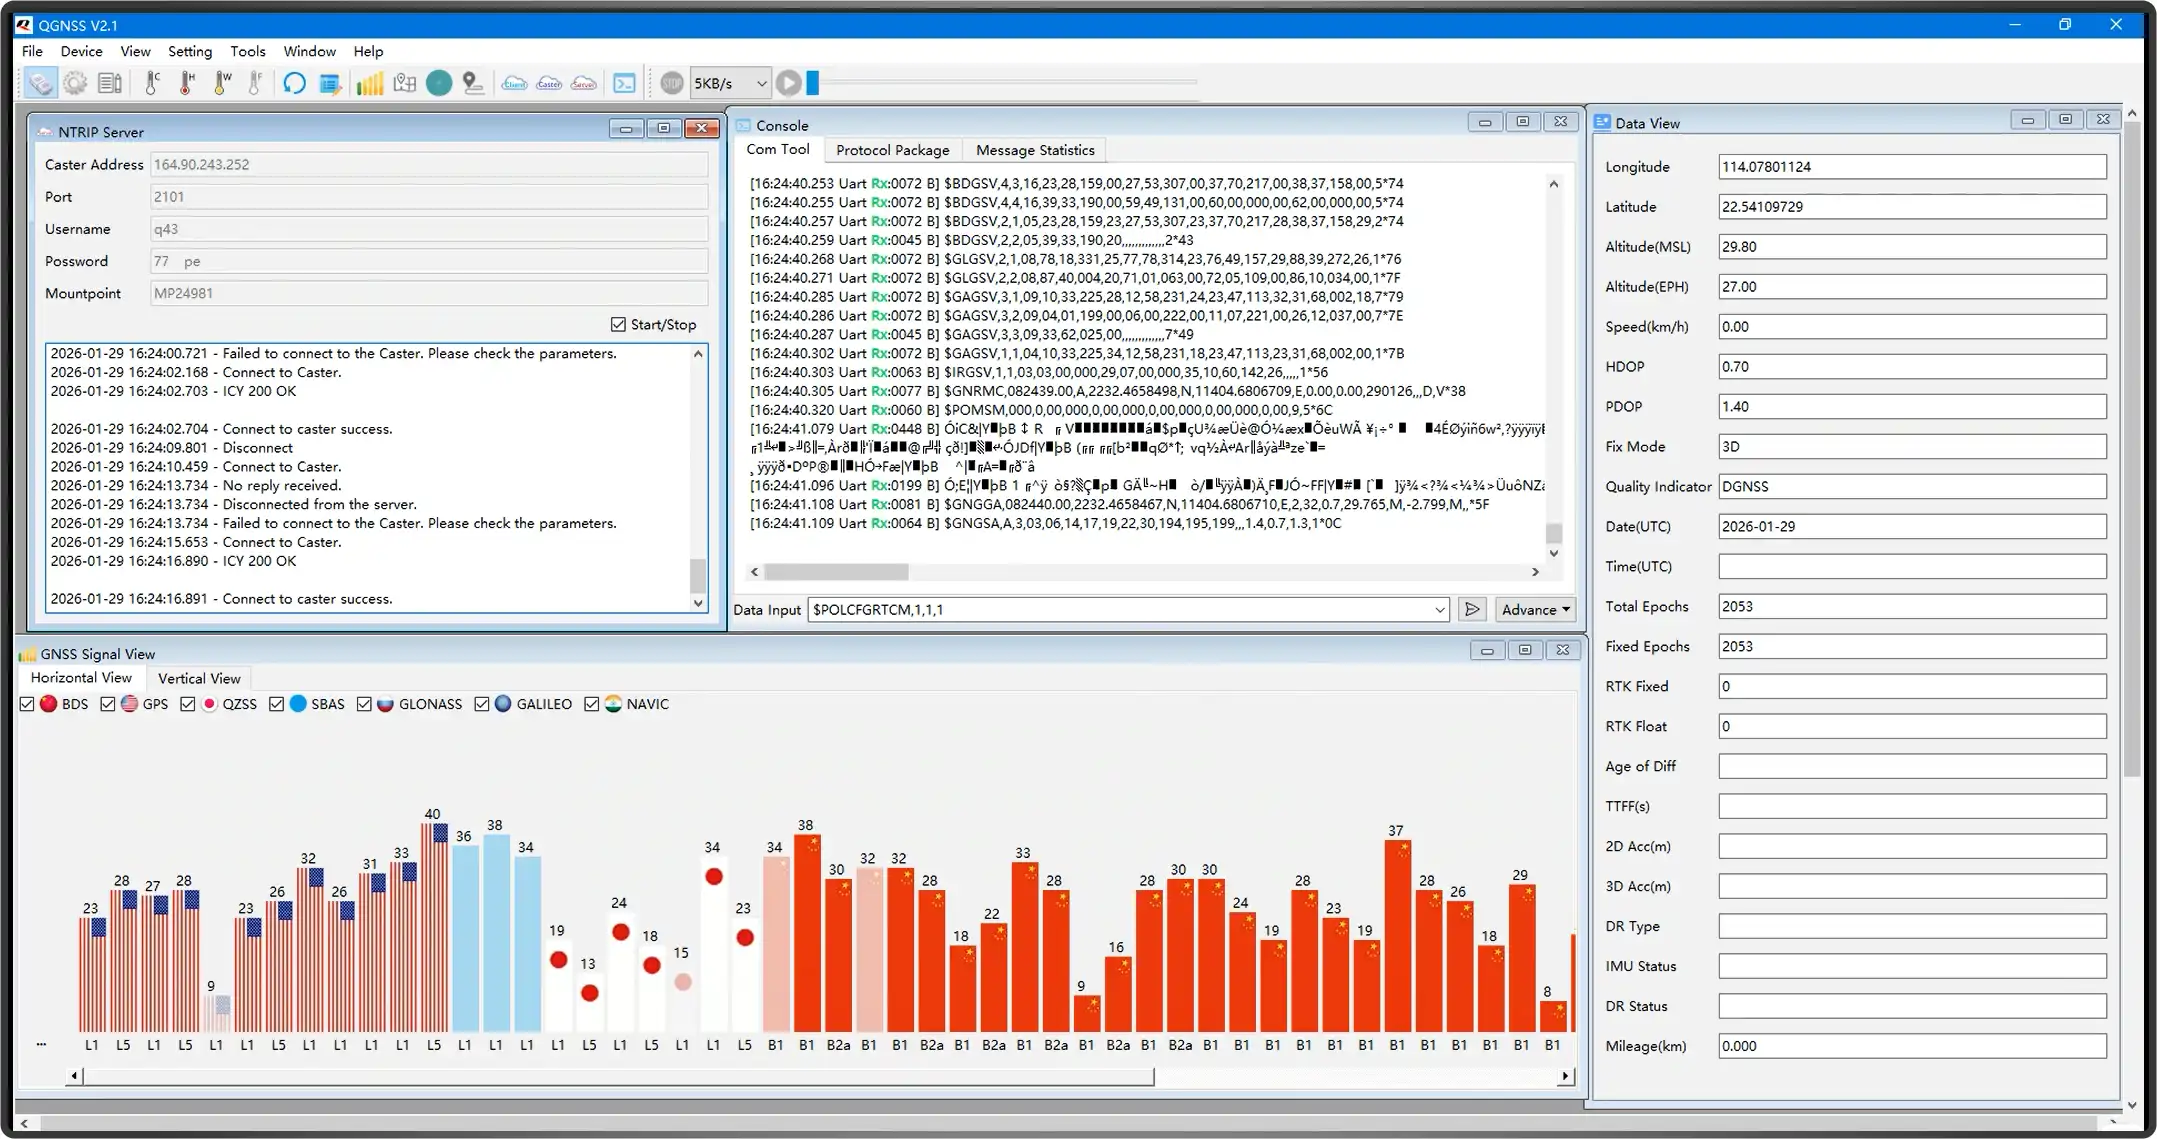Viewport: 2157px width, 1139px height.
Task: Open the signal strength bars view icon
Action: (x=369, y=83)
